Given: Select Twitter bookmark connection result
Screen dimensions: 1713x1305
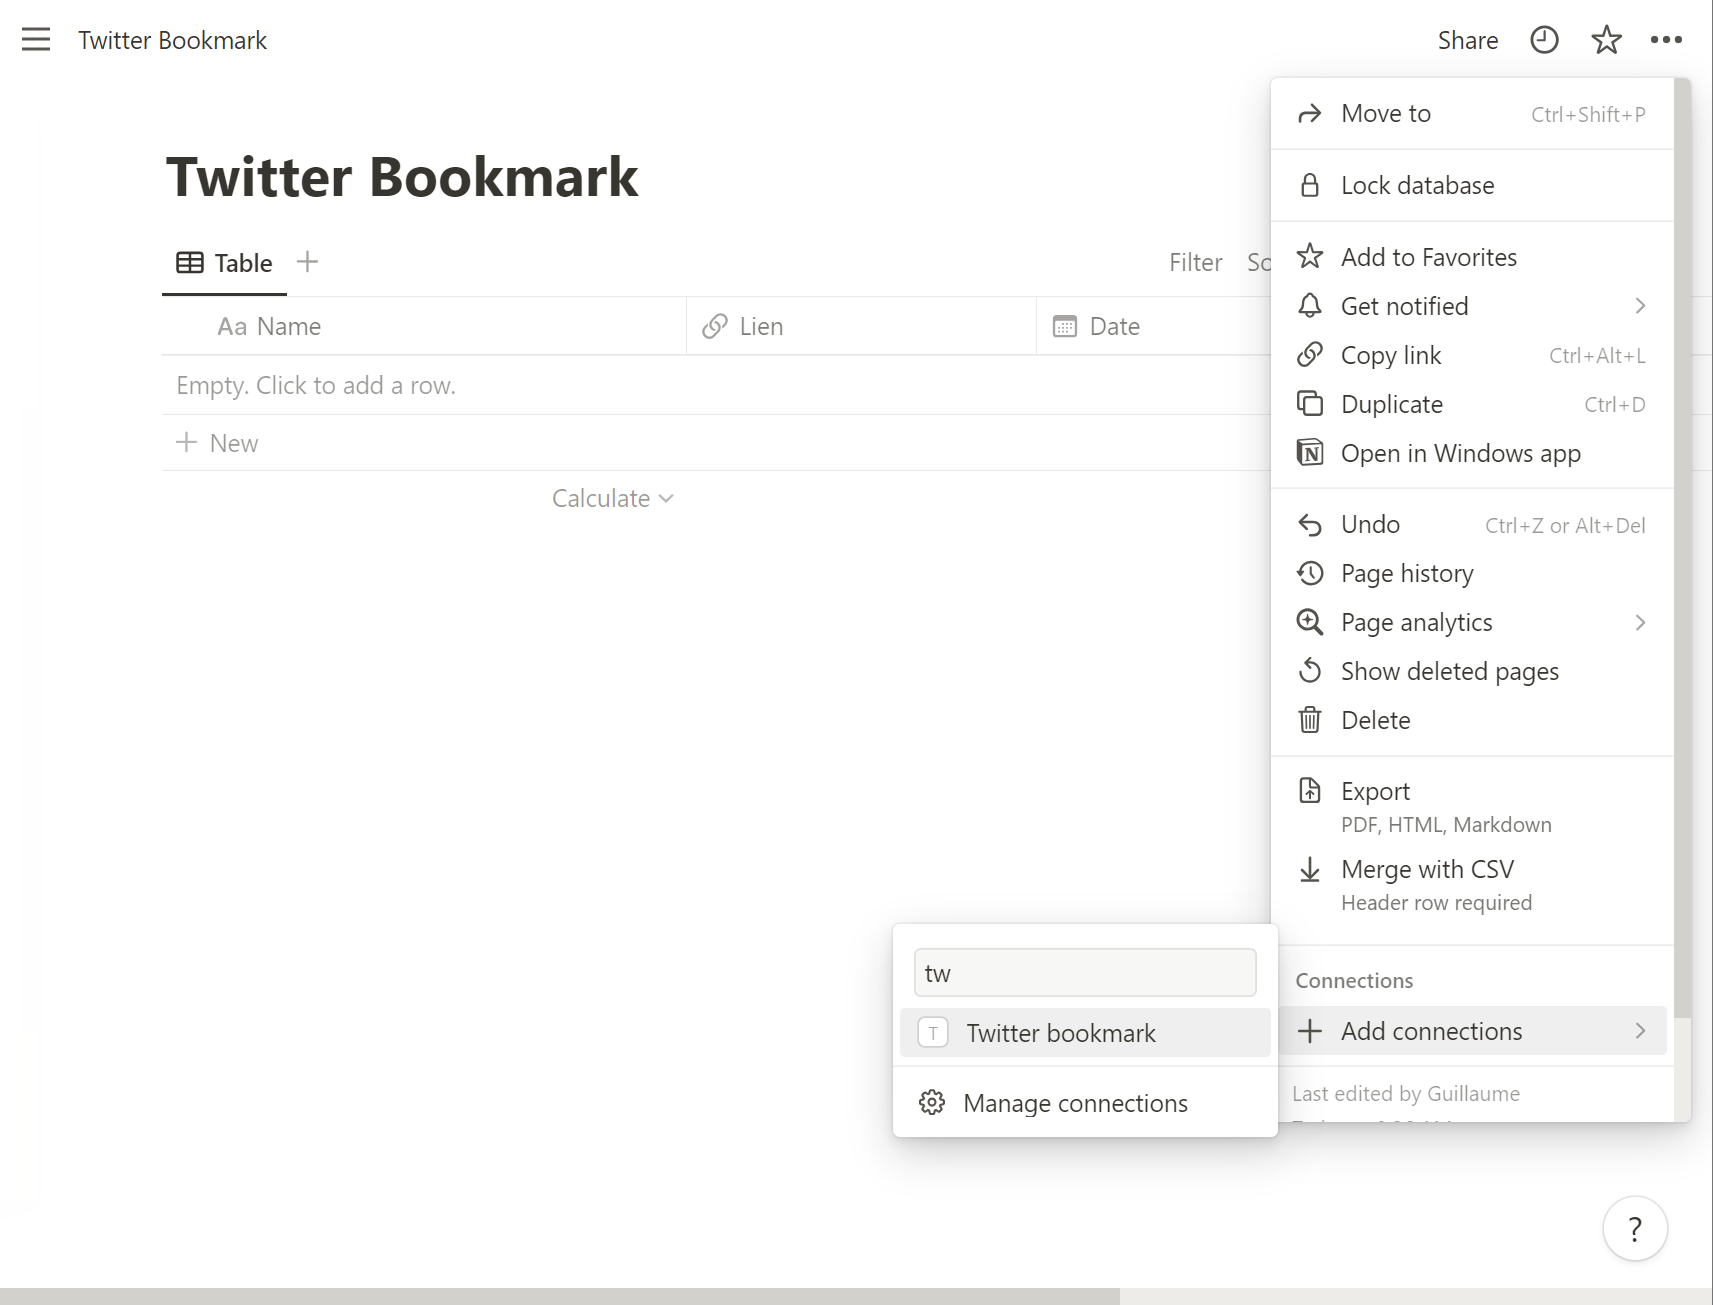Looking at the screenshot, I should [1085, 1033].
